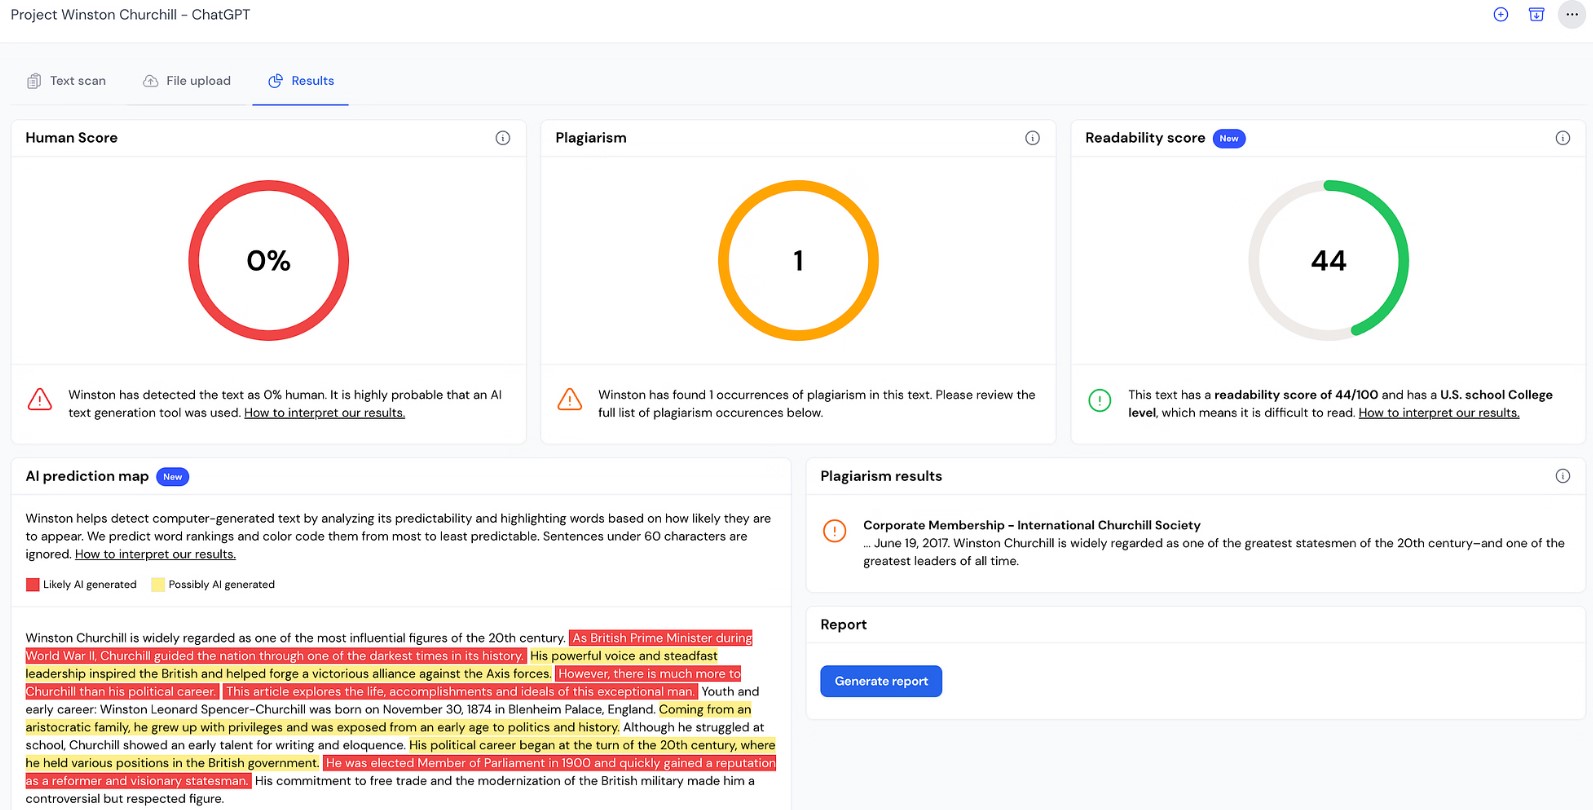Viewport: 1593px width, 810px height.
Task: Click the plus circle new scan icon
Action: click(1500, 14)
